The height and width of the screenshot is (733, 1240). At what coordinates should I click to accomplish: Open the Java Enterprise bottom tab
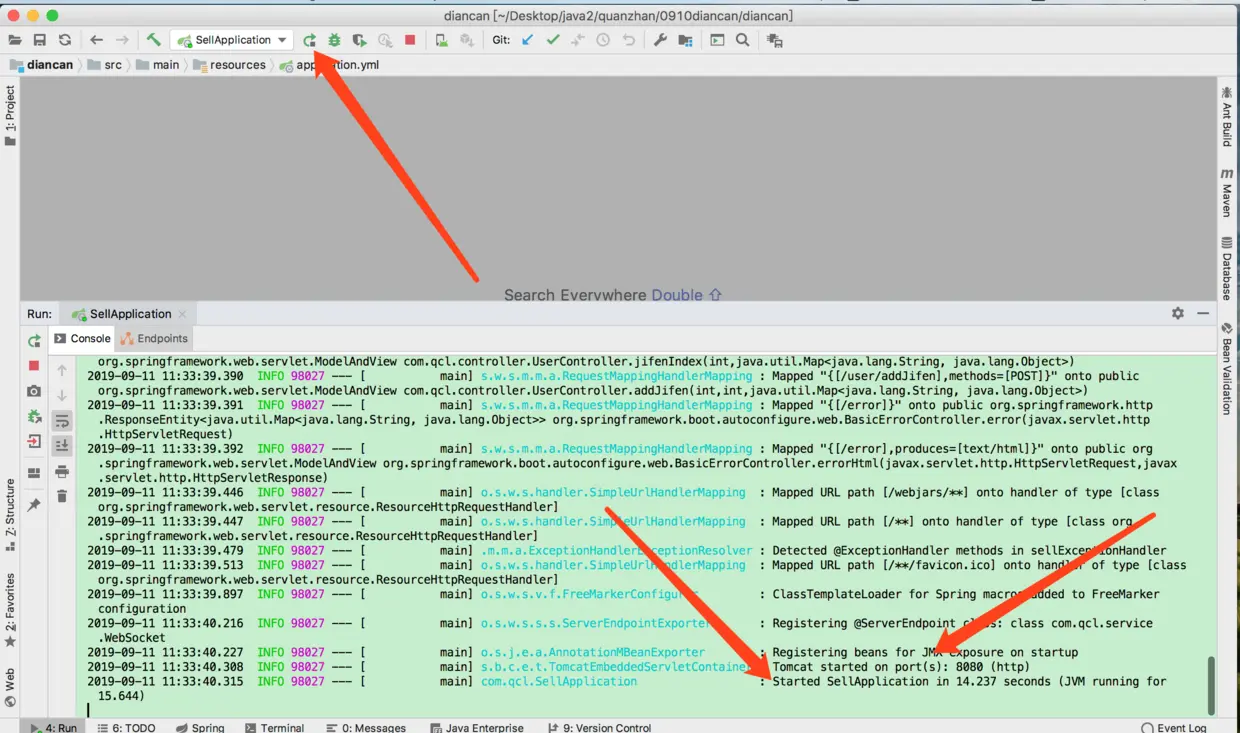(476, 727)
